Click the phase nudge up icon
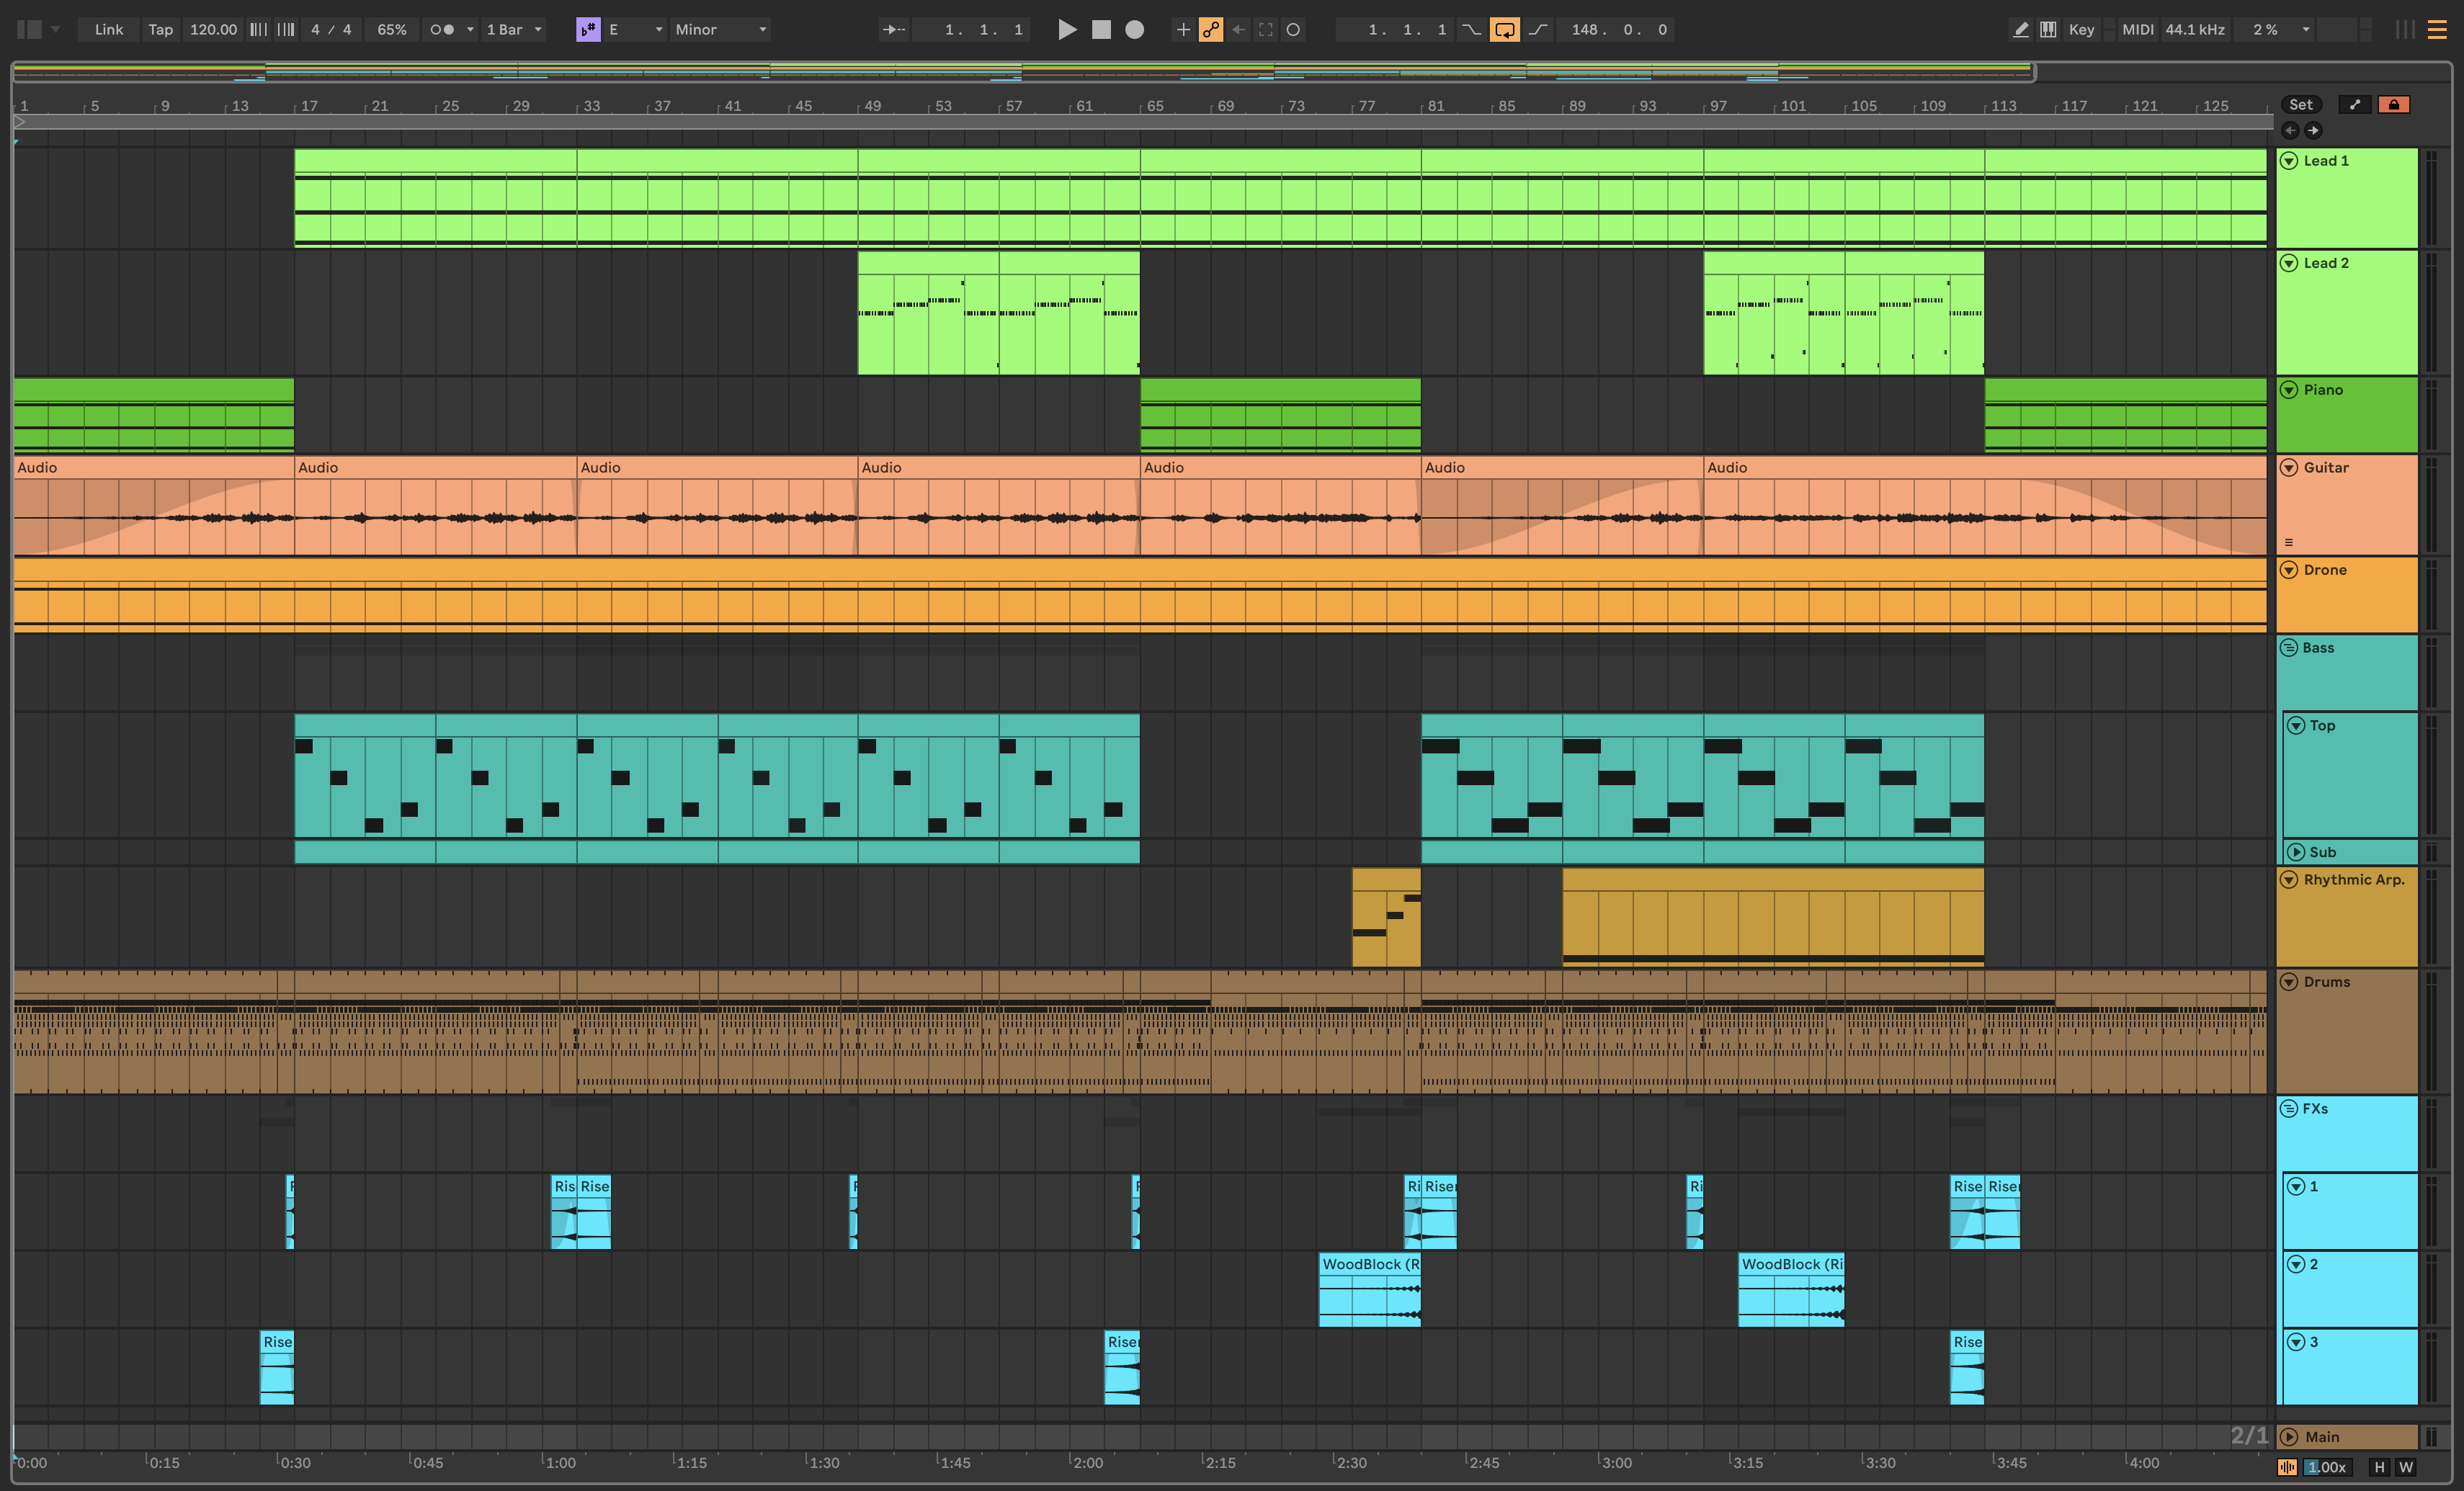Image resolution: width=2464 pixels, height=1491 pixels. 286,30
